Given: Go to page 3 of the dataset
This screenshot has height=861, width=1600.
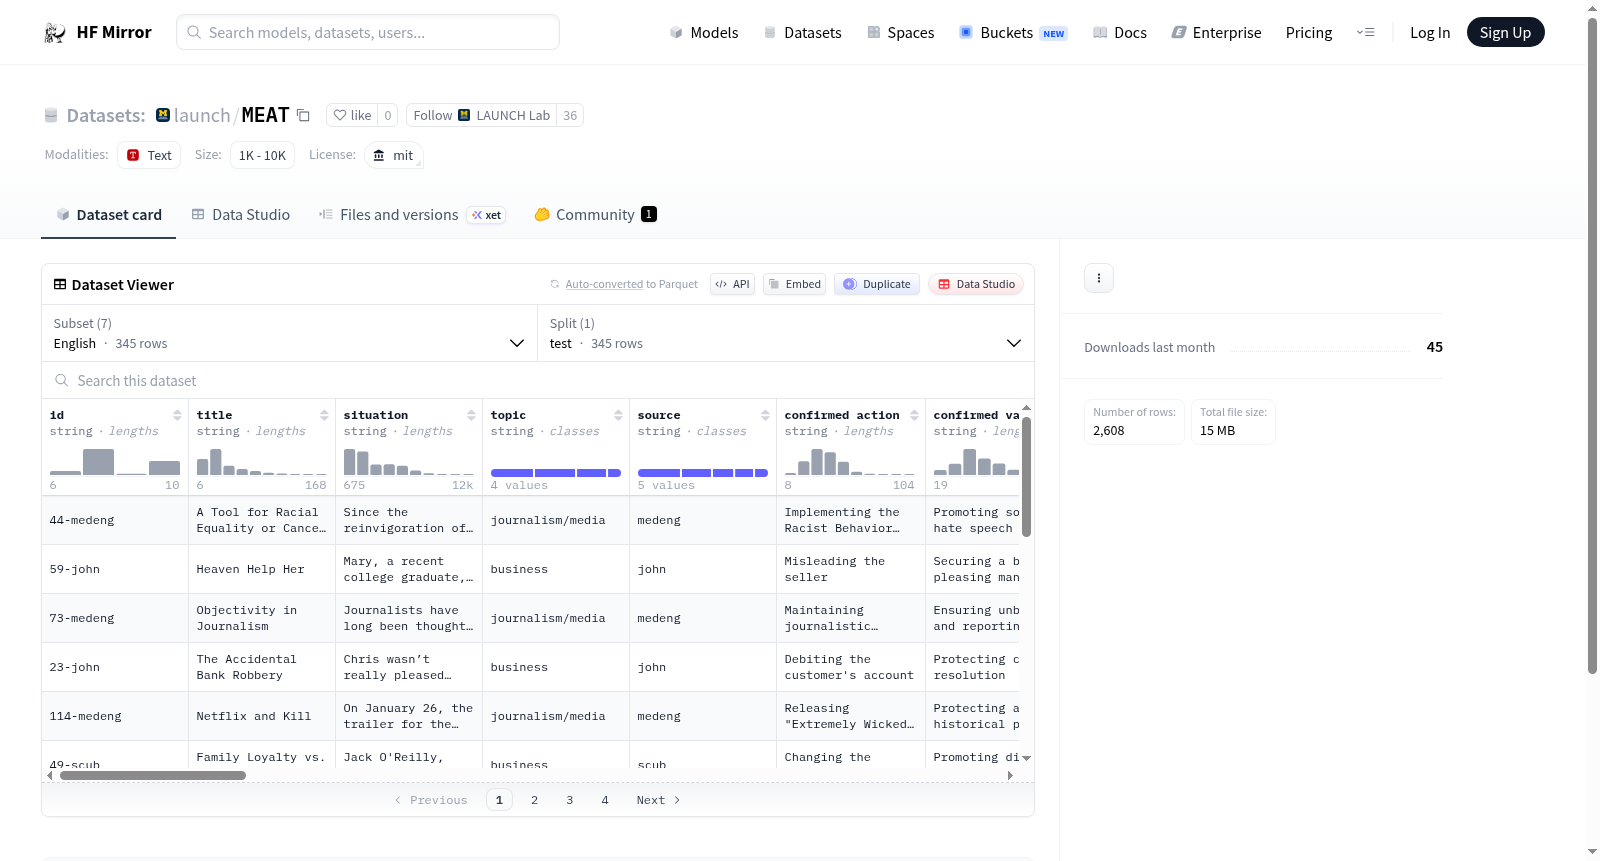Looking at the screenshot, I should pyautogui.click(x=570, y=800).
